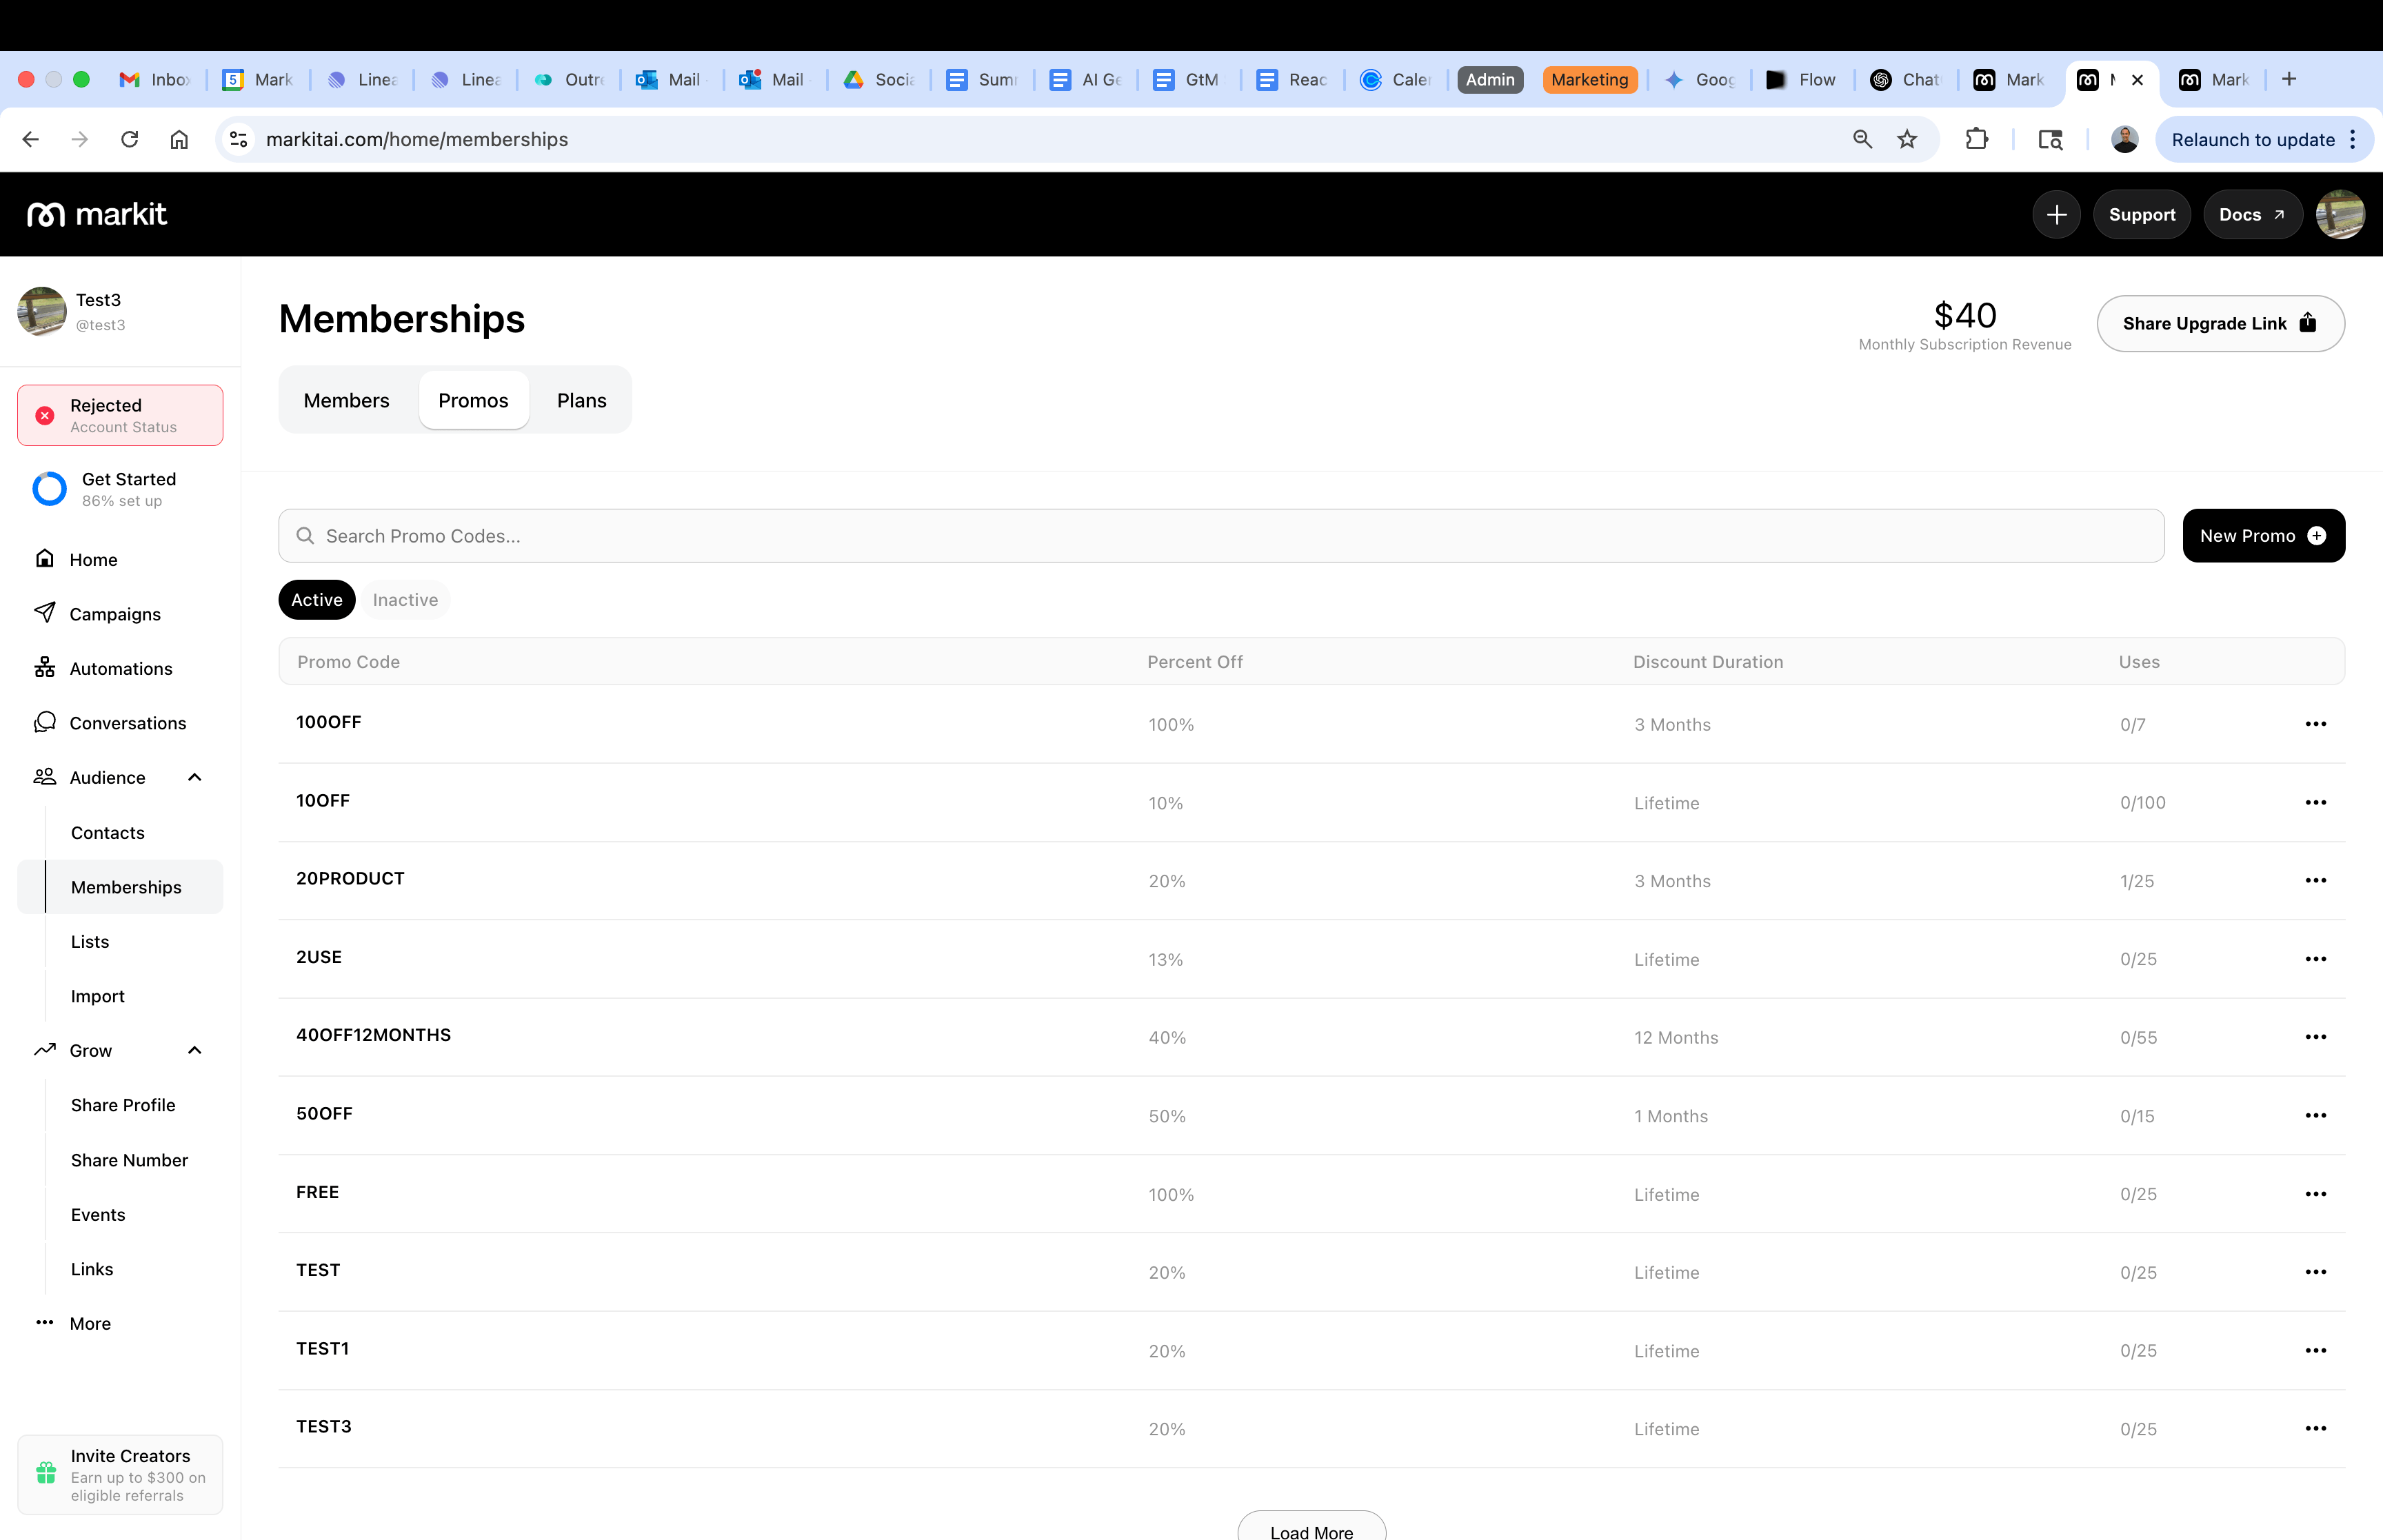Open options menu for 40OFF12MONTHS promo
The height and width of the screenshot is (1540, 2383).
tap(2315, 1037)
